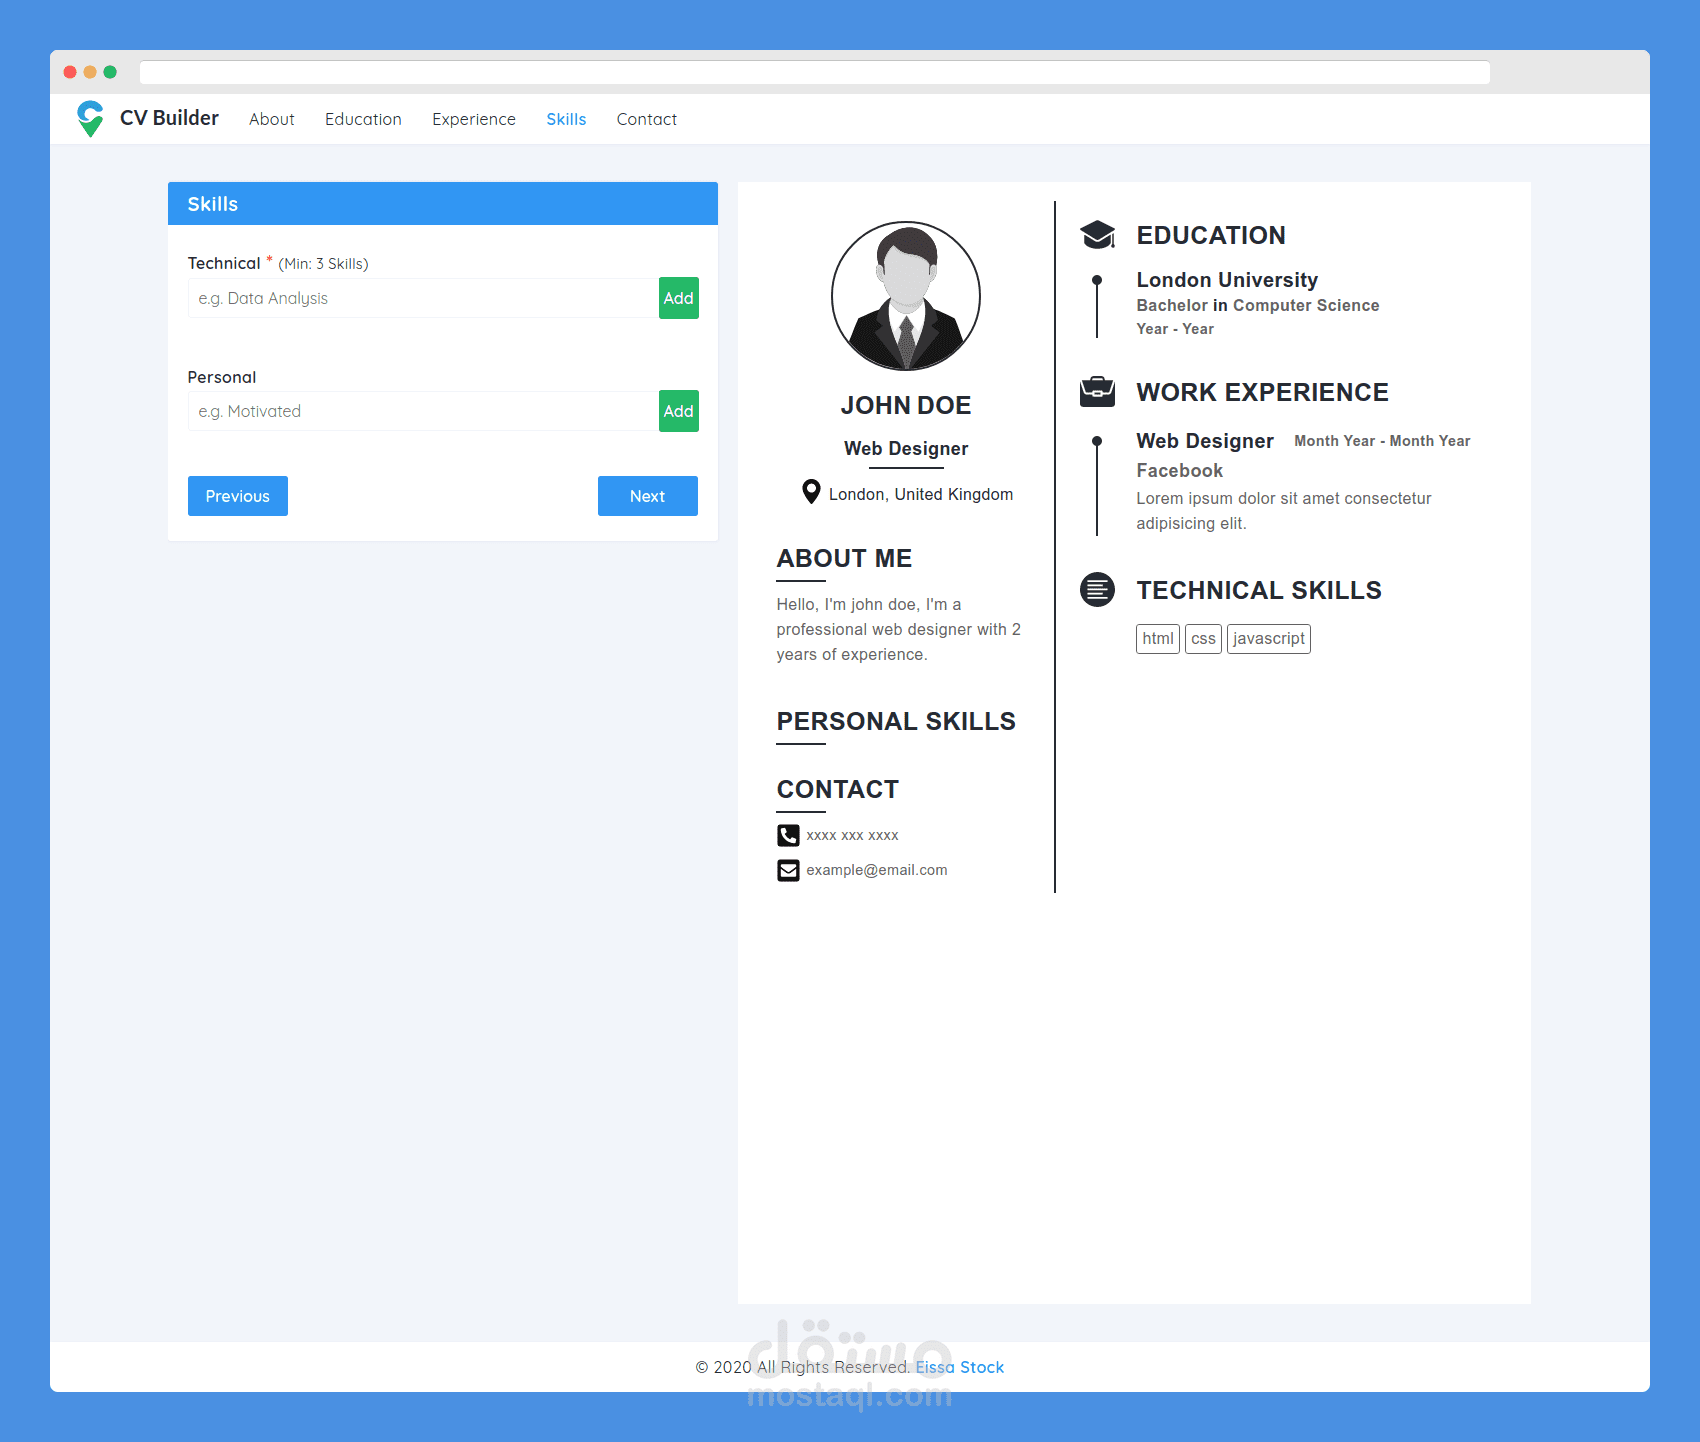Click the PERSONAL SKILLS heading

coord(896,721)
